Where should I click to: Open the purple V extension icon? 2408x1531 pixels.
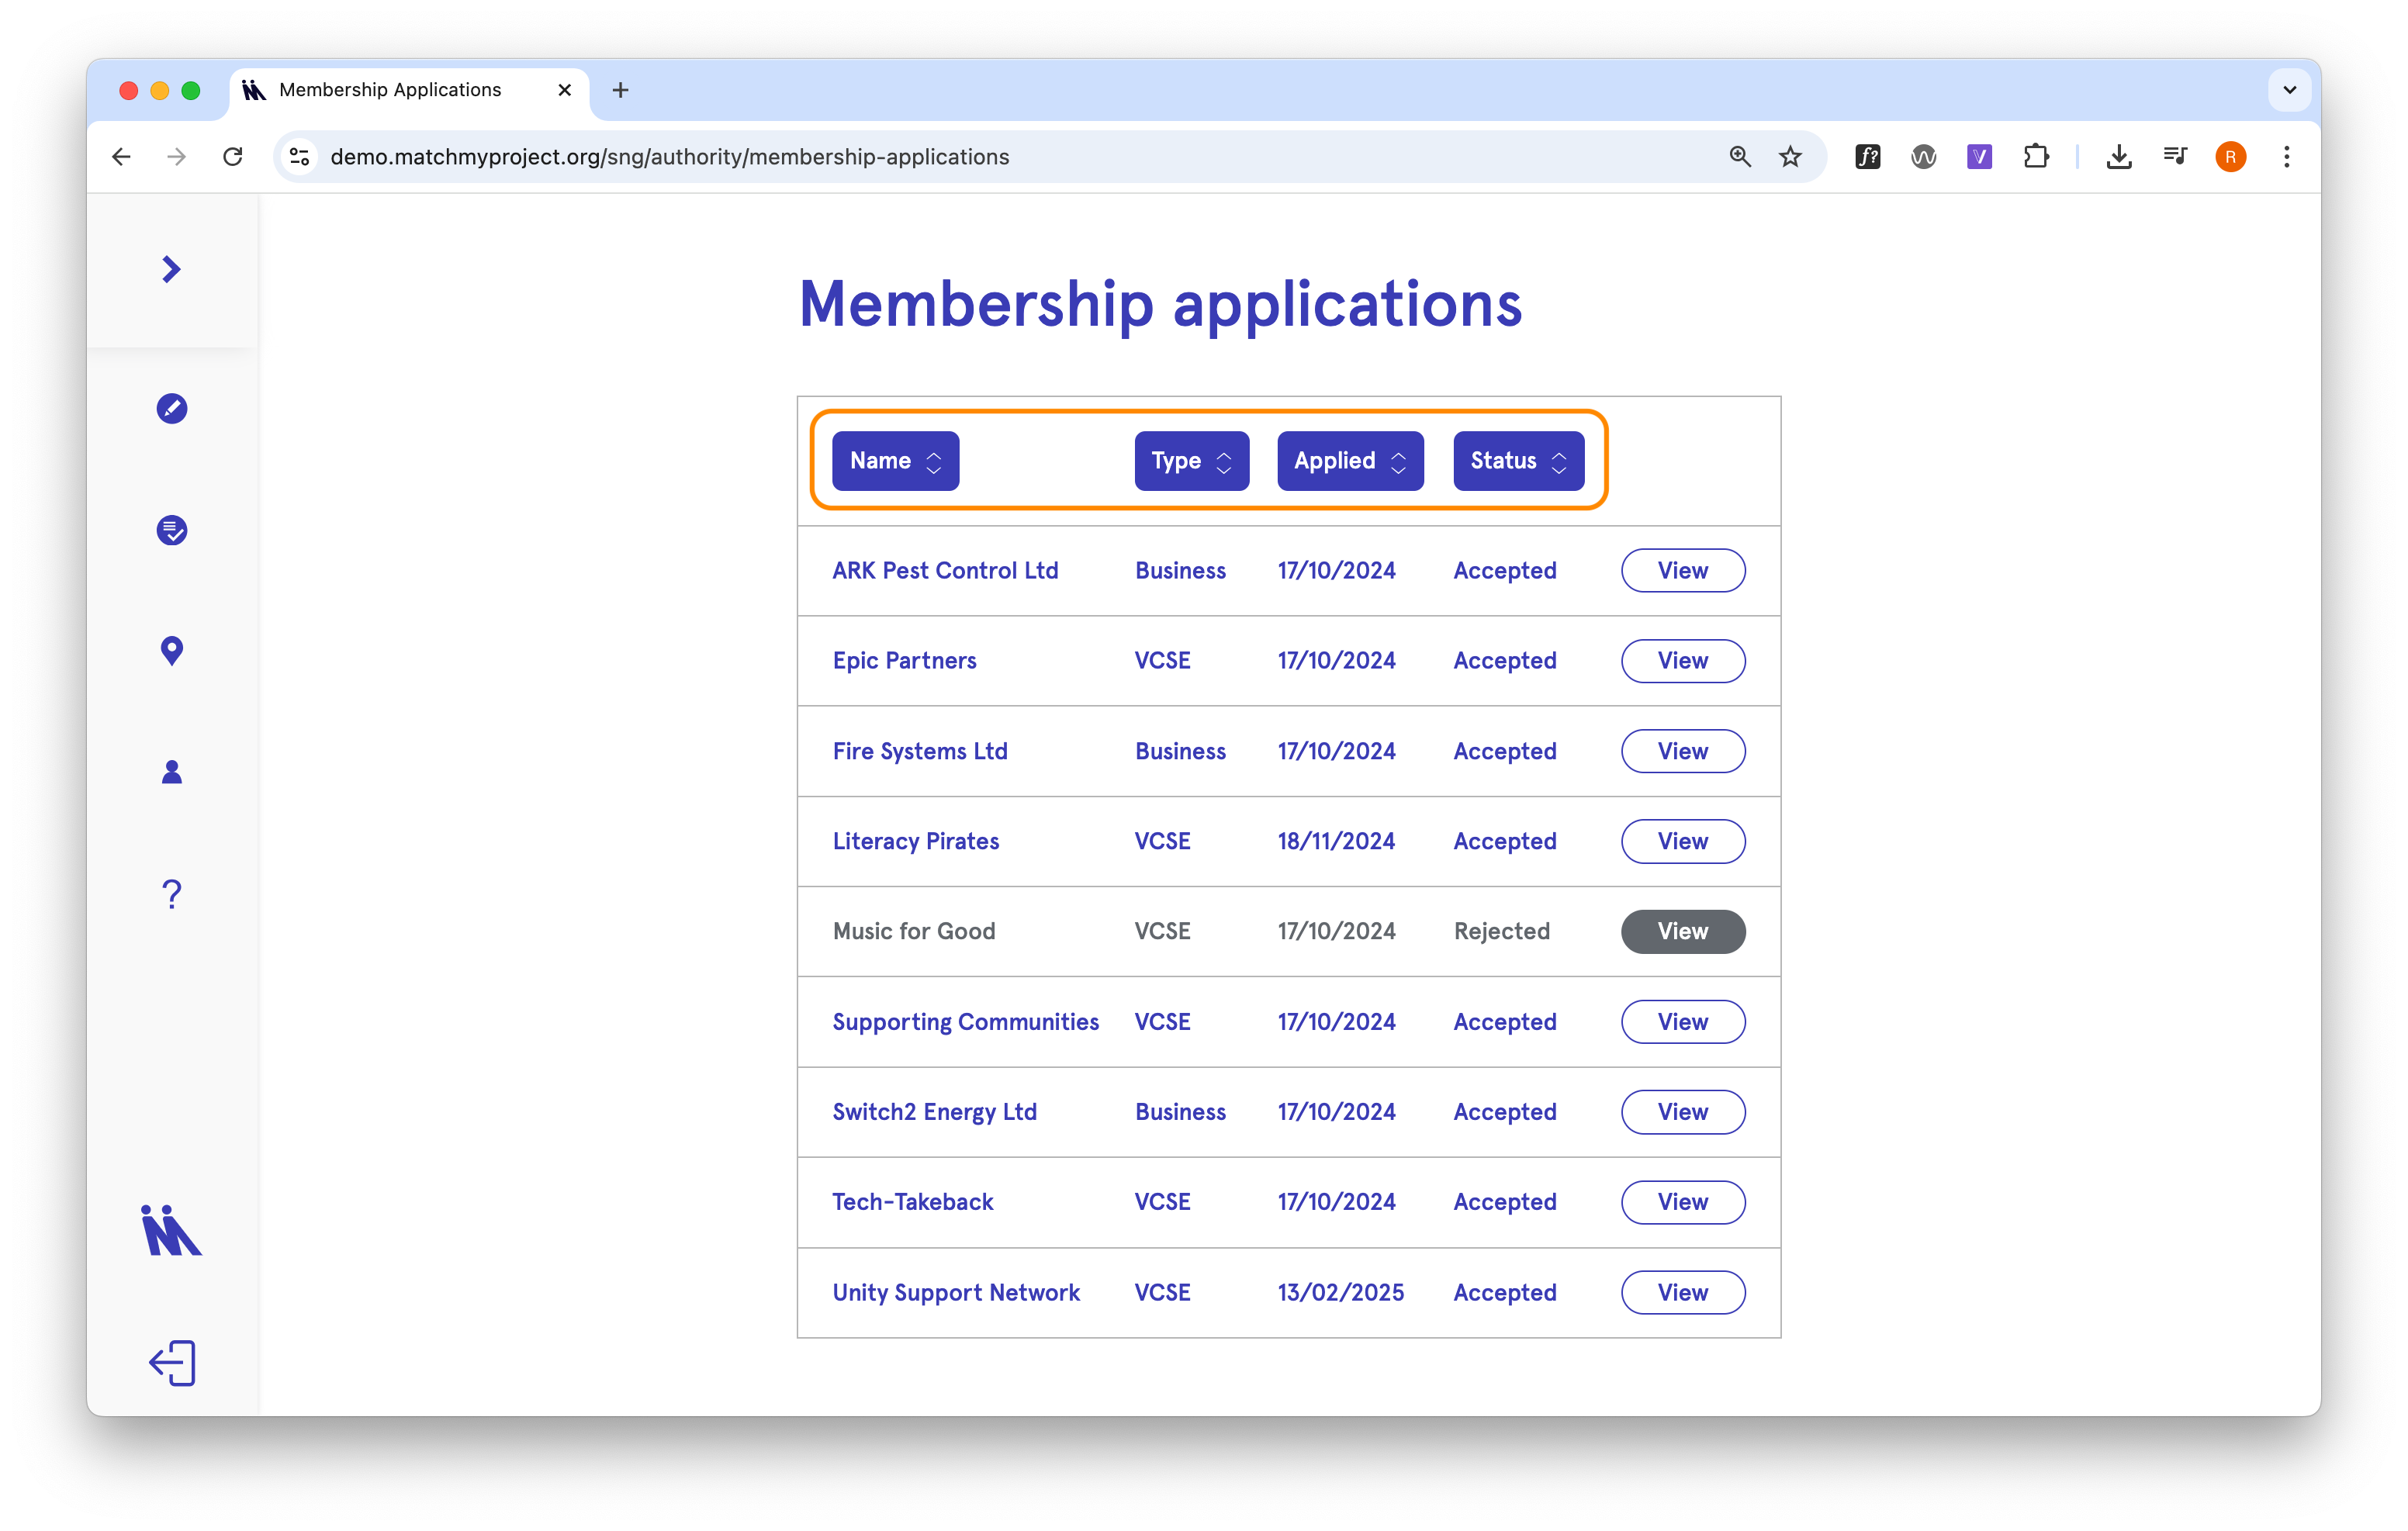click(x=1979, y=157)
